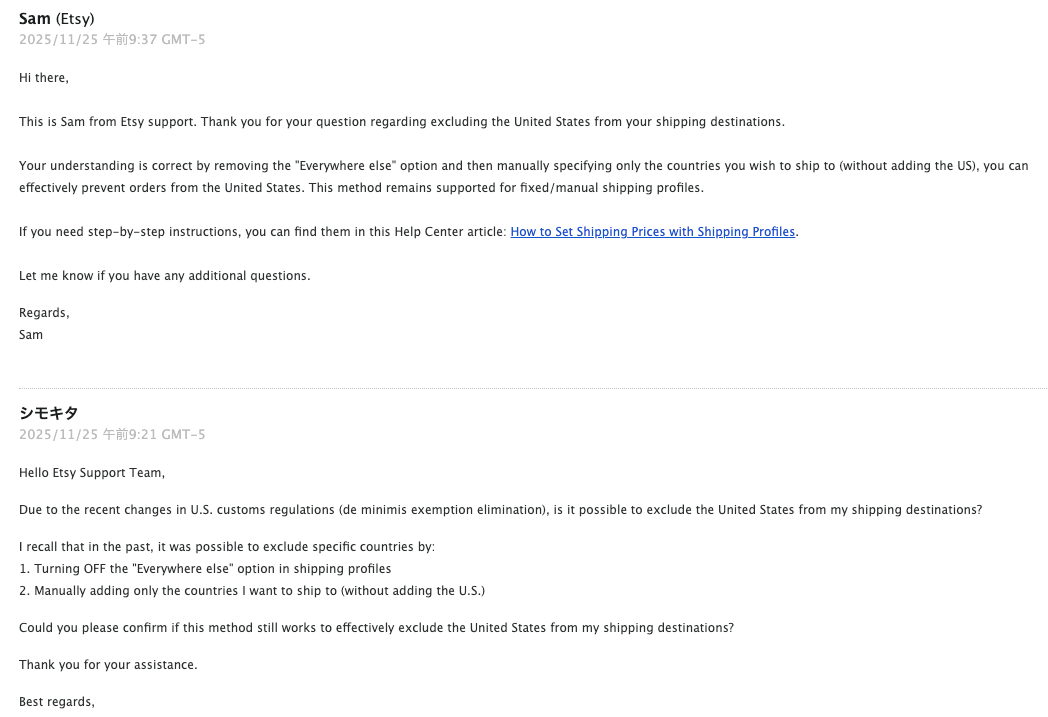Click step 2 about manually adding countries
Viewport: 1048px width, 717px height.
[252, 591]
